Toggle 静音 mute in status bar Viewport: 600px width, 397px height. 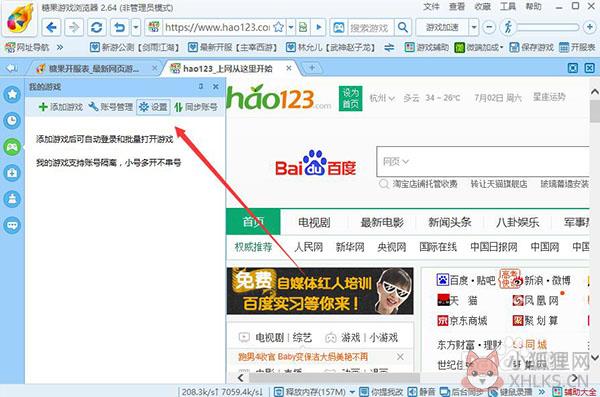421,392
